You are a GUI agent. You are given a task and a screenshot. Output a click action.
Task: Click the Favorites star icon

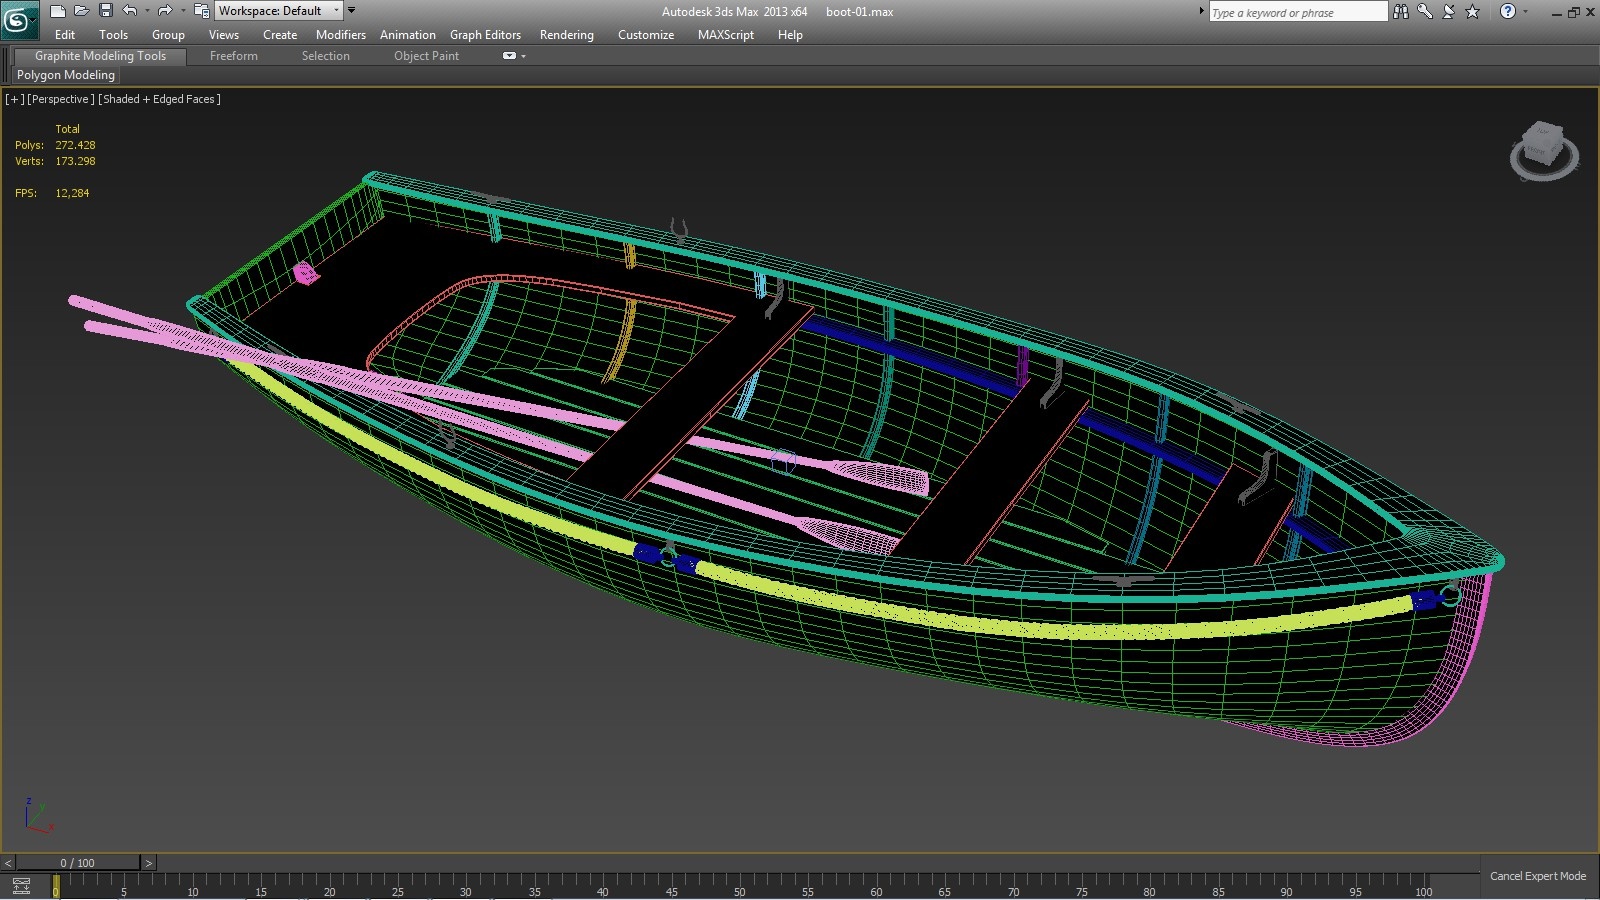(1472, 11)
